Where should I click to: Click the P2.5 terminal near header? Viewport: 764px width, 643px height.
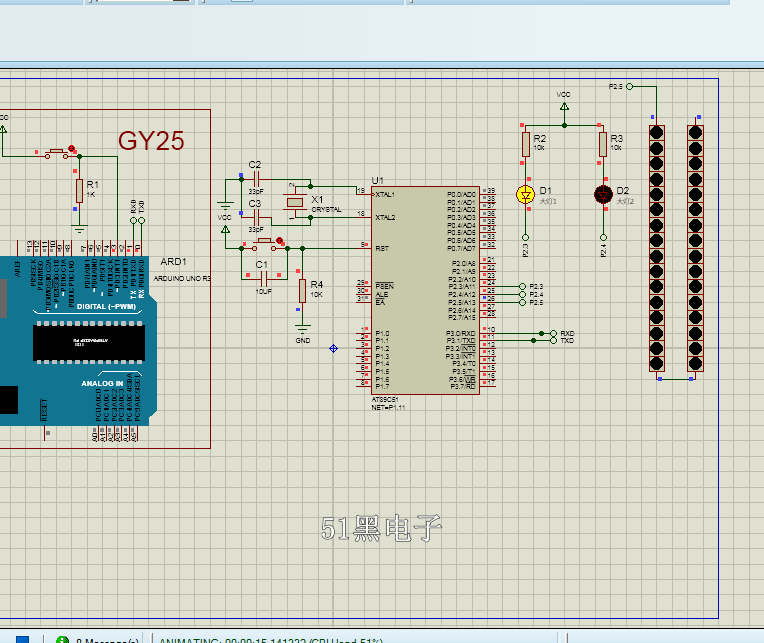pyautogui.click(x=629, y=87)
